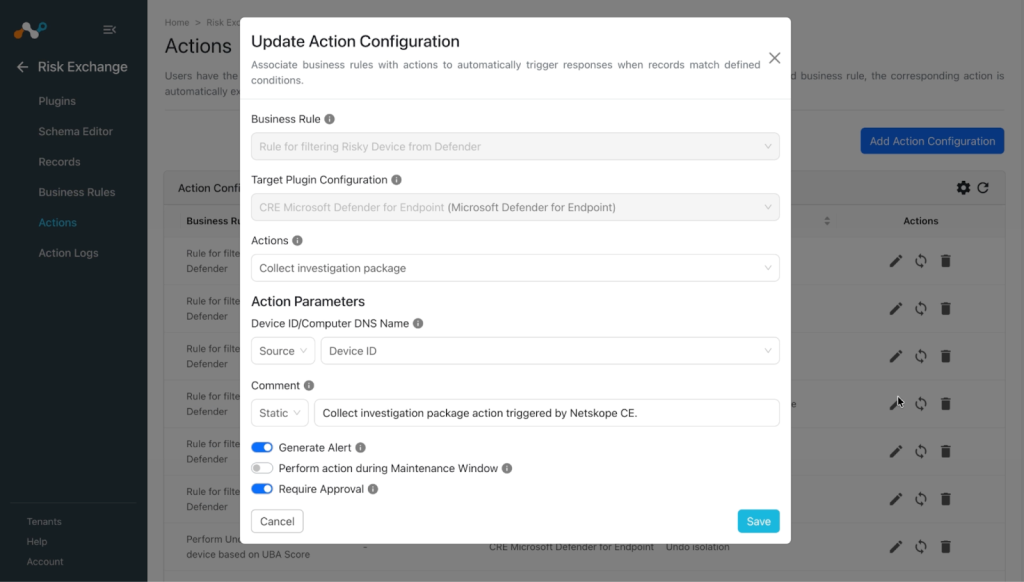1024x582 pixels.
Task: Open the Target Plugin Configuration dropdown
Action: click(515, 207)
